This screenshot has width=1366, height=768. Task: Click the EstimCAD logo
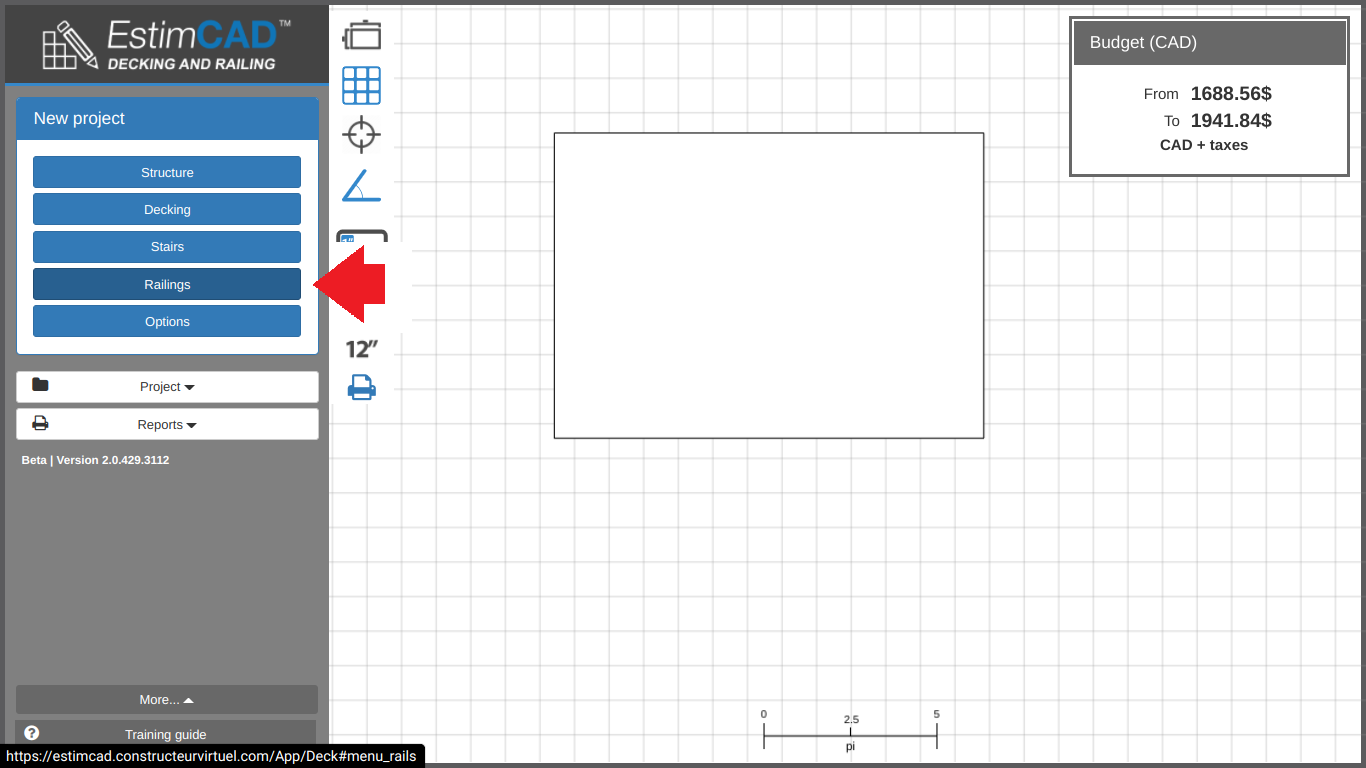(x=166, y=44)
